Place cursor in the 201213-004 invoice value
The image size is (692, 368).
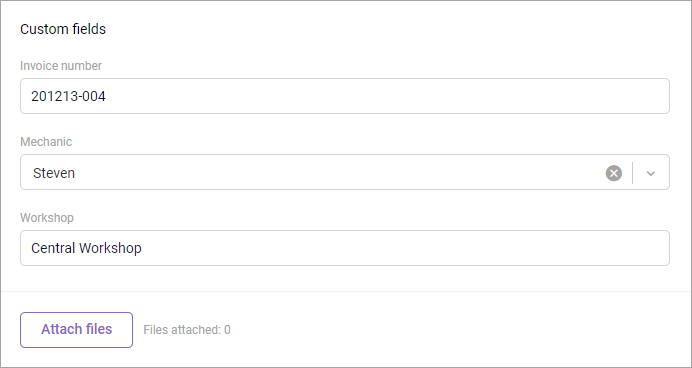point(68,96)
